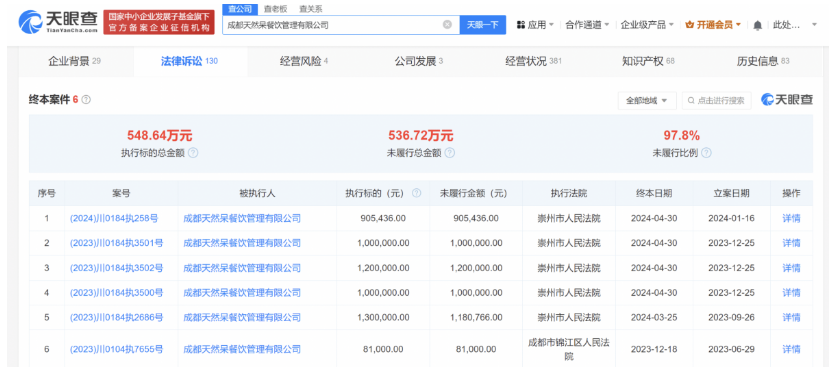This screenshot has height=377, width=830.
Task: Click help icon in 执行标的 column header
Action: point(417,193)
